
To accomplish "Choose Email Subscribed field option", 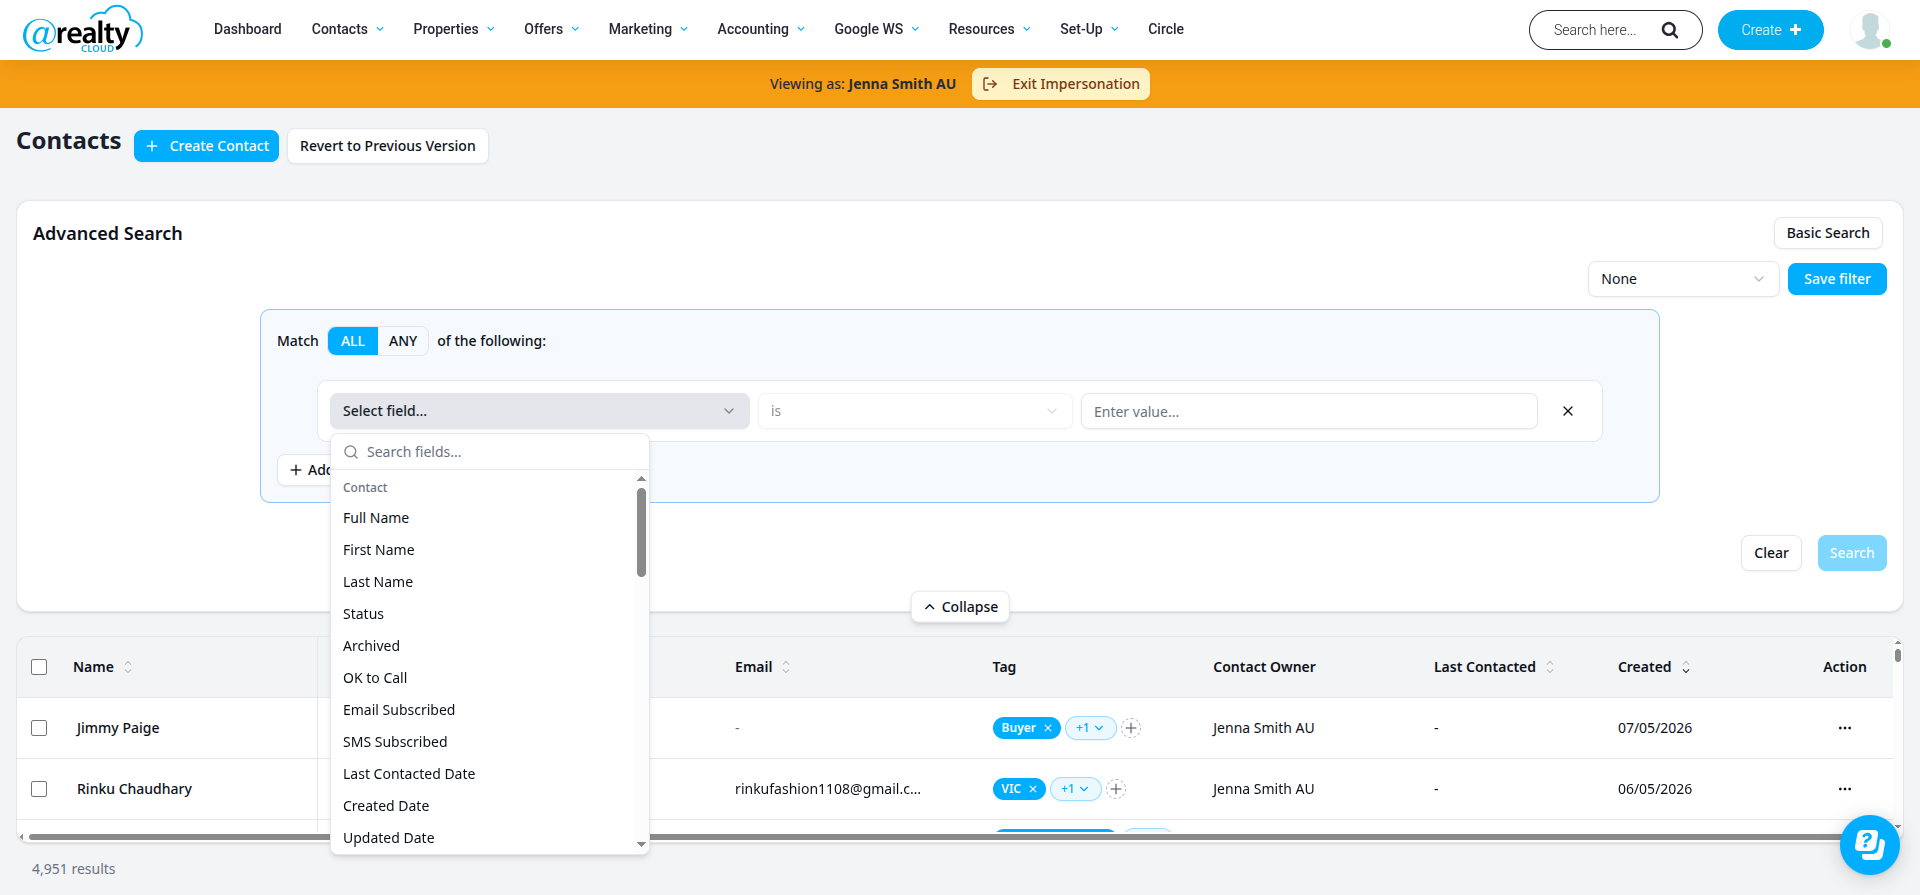I will click(484, 710).
